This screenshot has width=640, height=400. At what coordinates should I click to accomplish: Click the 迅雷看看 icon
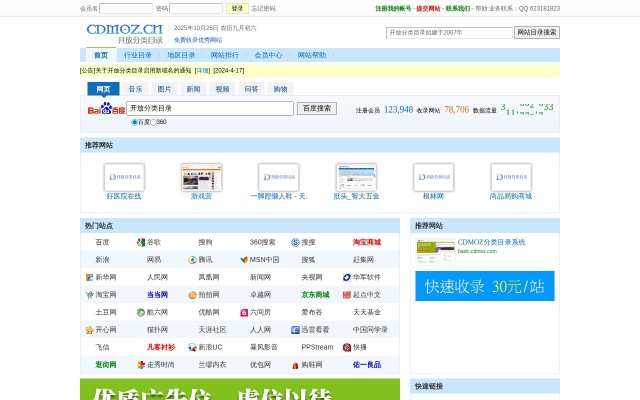[295, 329]
